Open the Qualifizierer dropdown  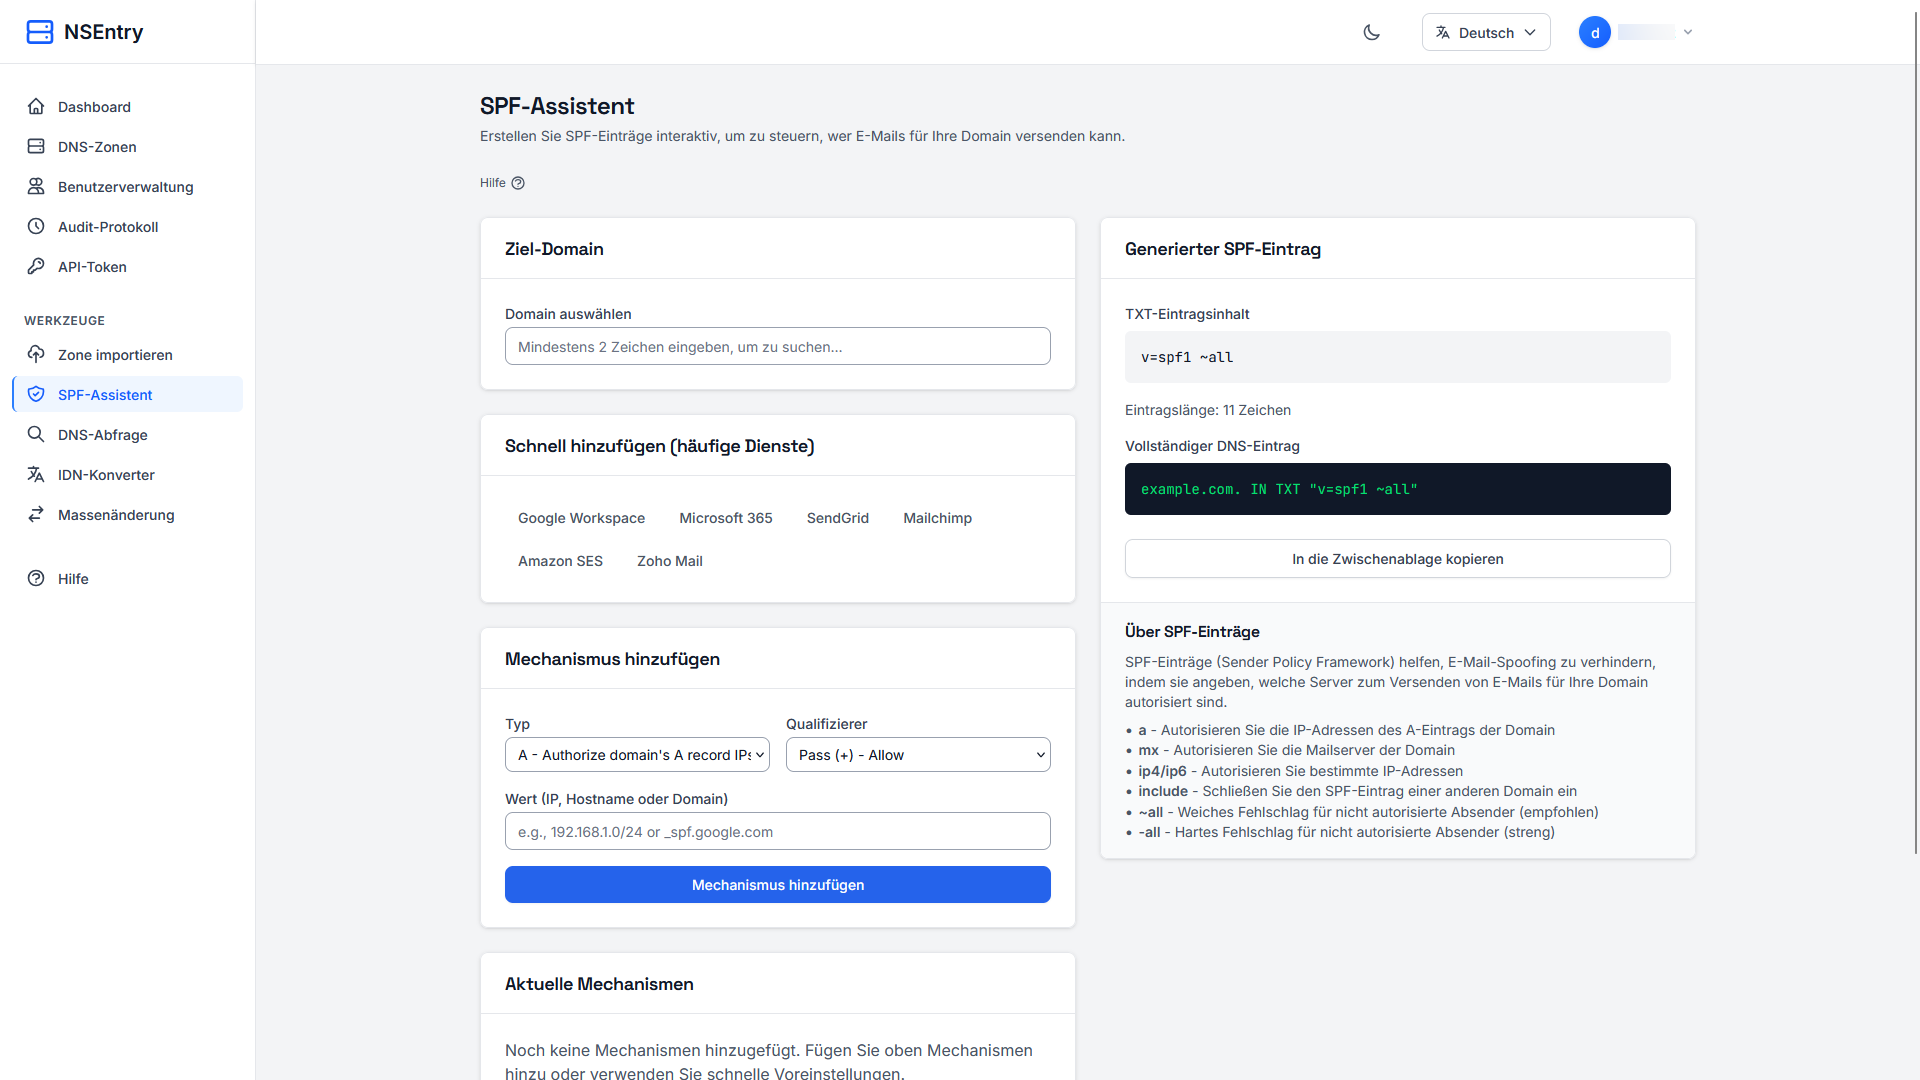click(918, 755)
